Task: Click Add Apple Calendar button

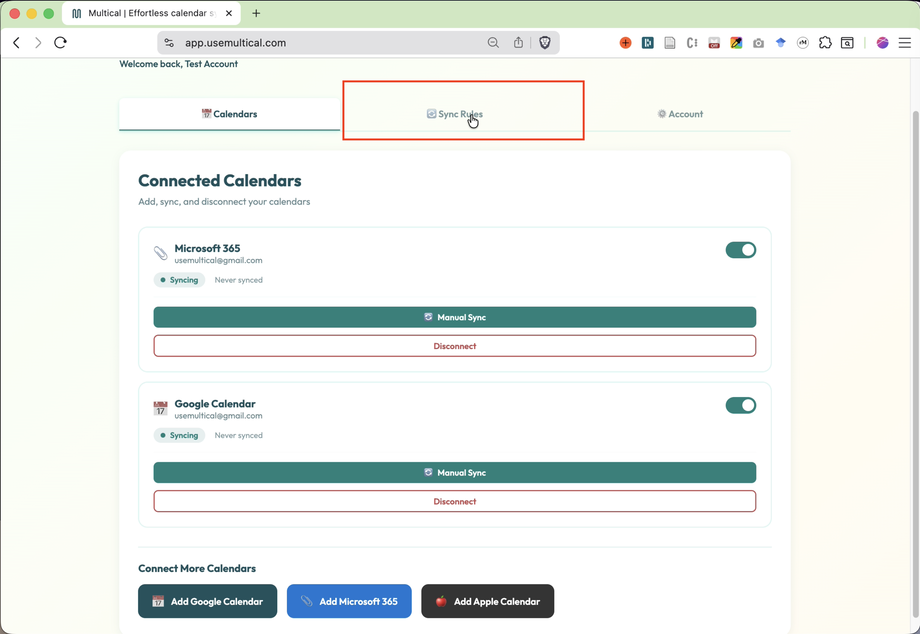Action: point(488,601)
